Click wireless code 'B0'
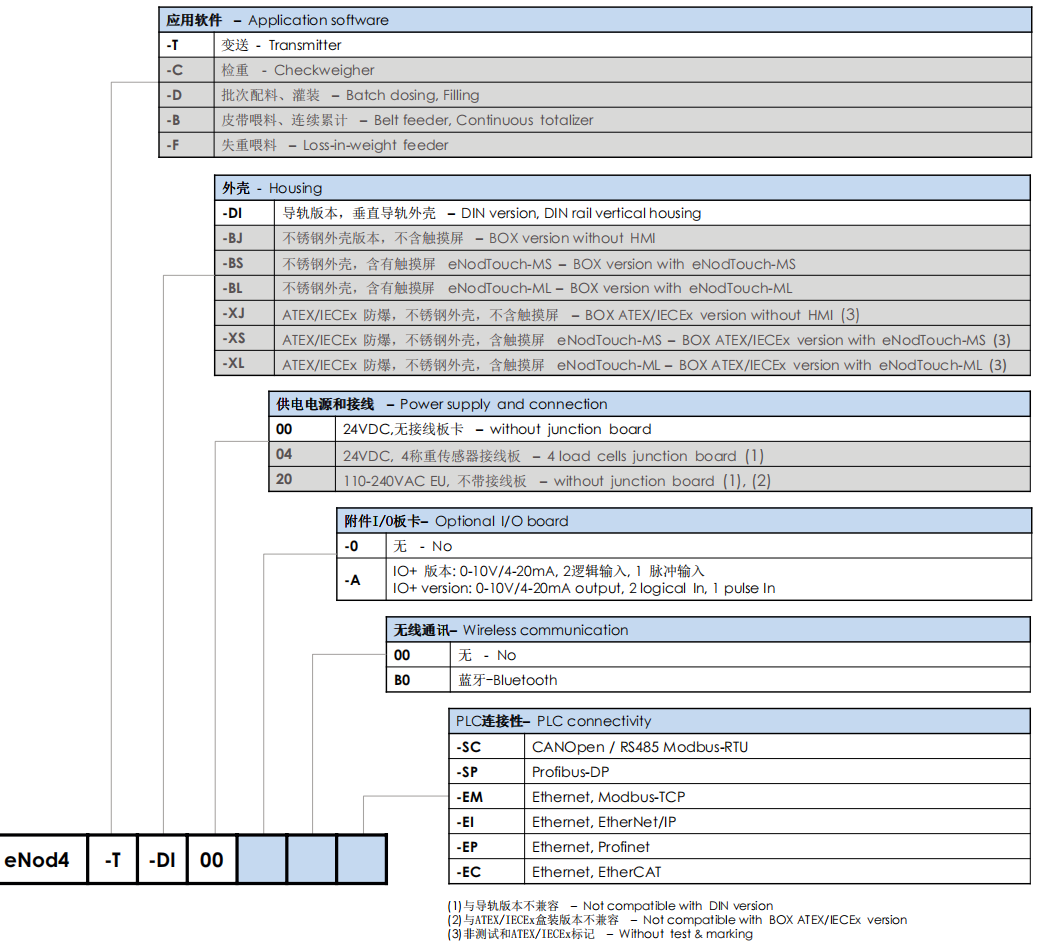Viewport: 1053px width, 947px height. (x=418, y=680)
